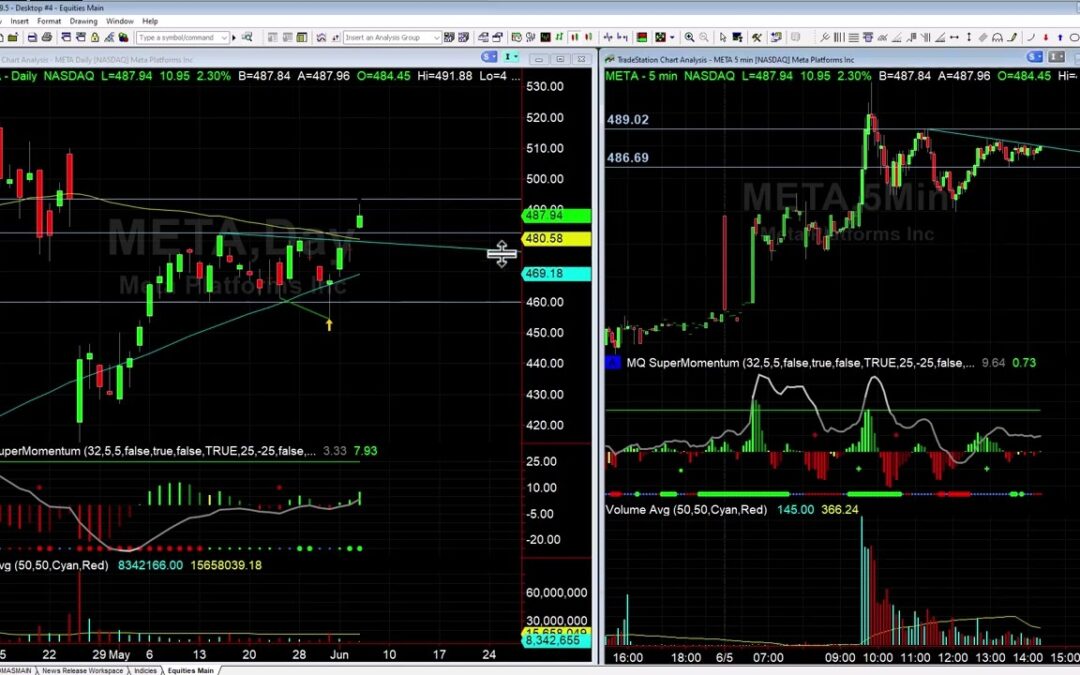Click the print icon in toolbar
Image resolution: width=1080 pixels, height=675 pixels.
tap(46, 37)
